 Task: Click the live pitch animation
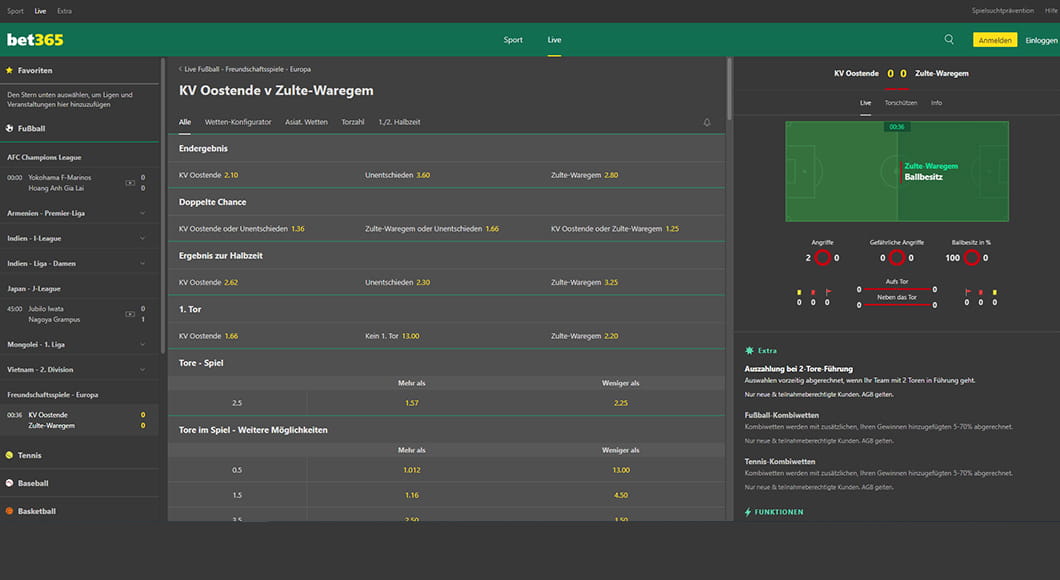click(x=897, y=172)
